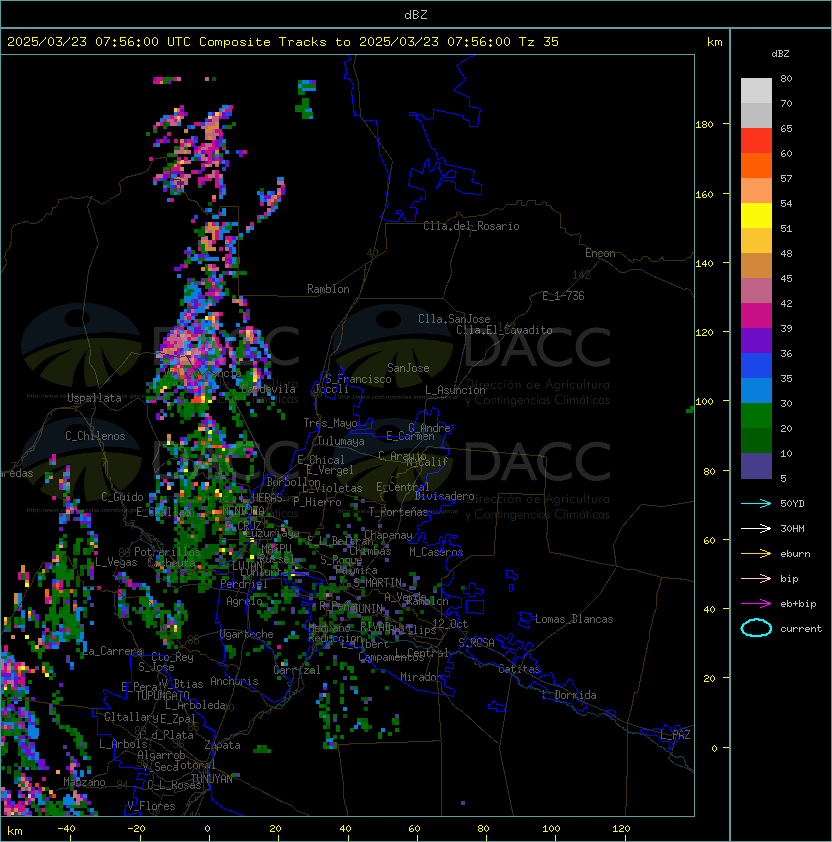
Task: Click the 'Encon' map label
Action: (x=600, y=253)
